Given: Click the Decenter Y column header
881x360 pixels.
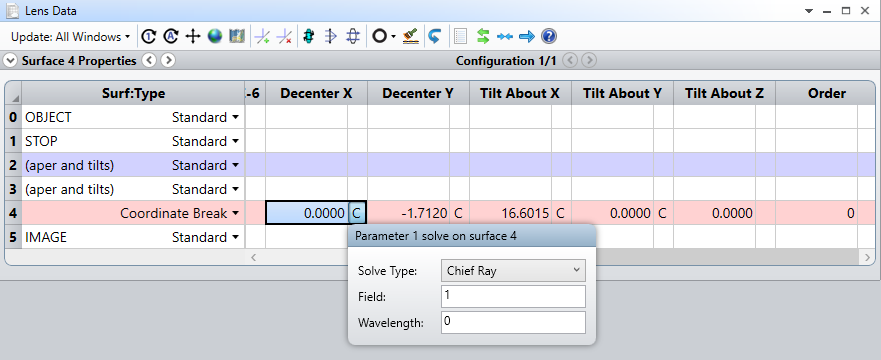Looking at the screenshot, I should click(419, 93).
